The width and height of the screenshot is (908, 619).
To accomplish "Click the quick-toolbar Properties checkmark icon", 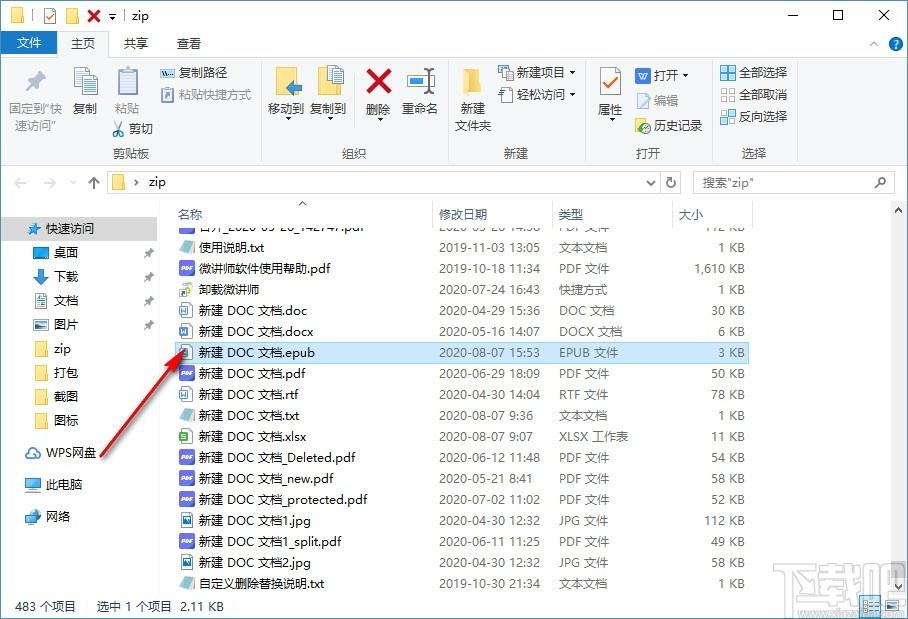I will pyautogui.click(x=50, y=16).
